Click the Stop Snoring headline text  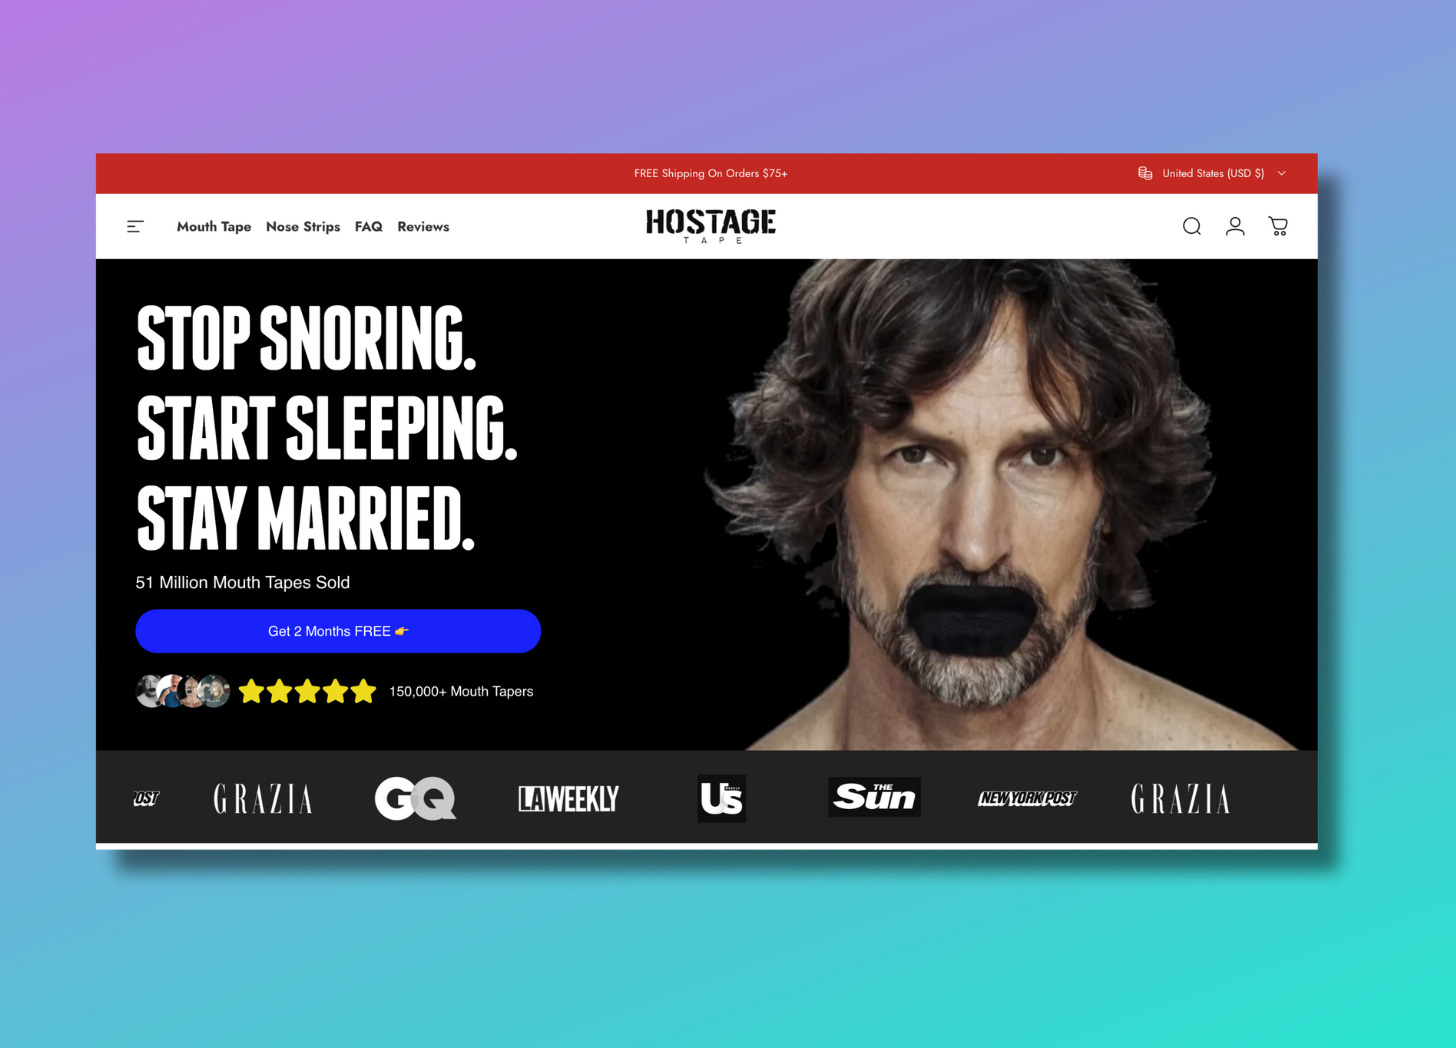tap(306, 338)
